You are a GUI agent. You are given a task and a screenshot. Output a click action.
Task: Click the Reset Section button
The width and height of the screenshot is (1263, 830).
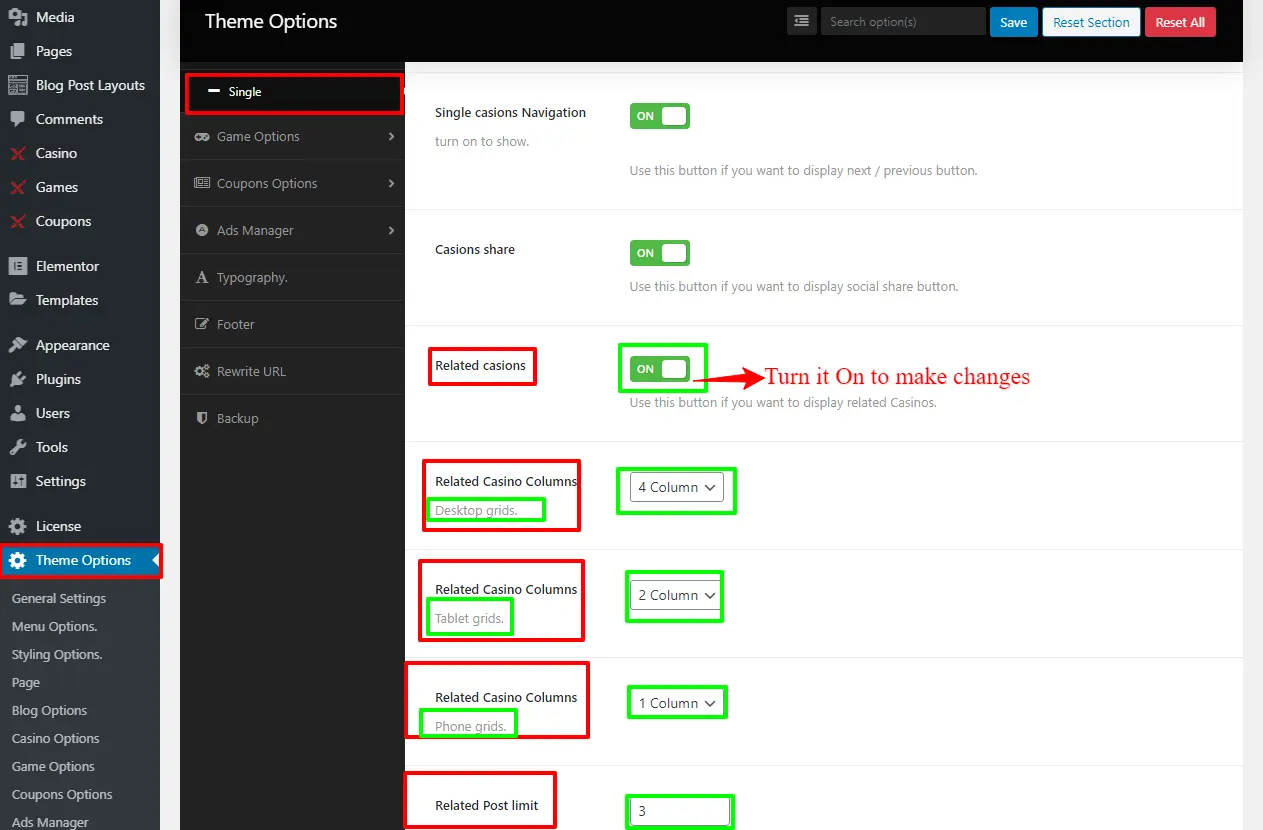[1091, 22]
